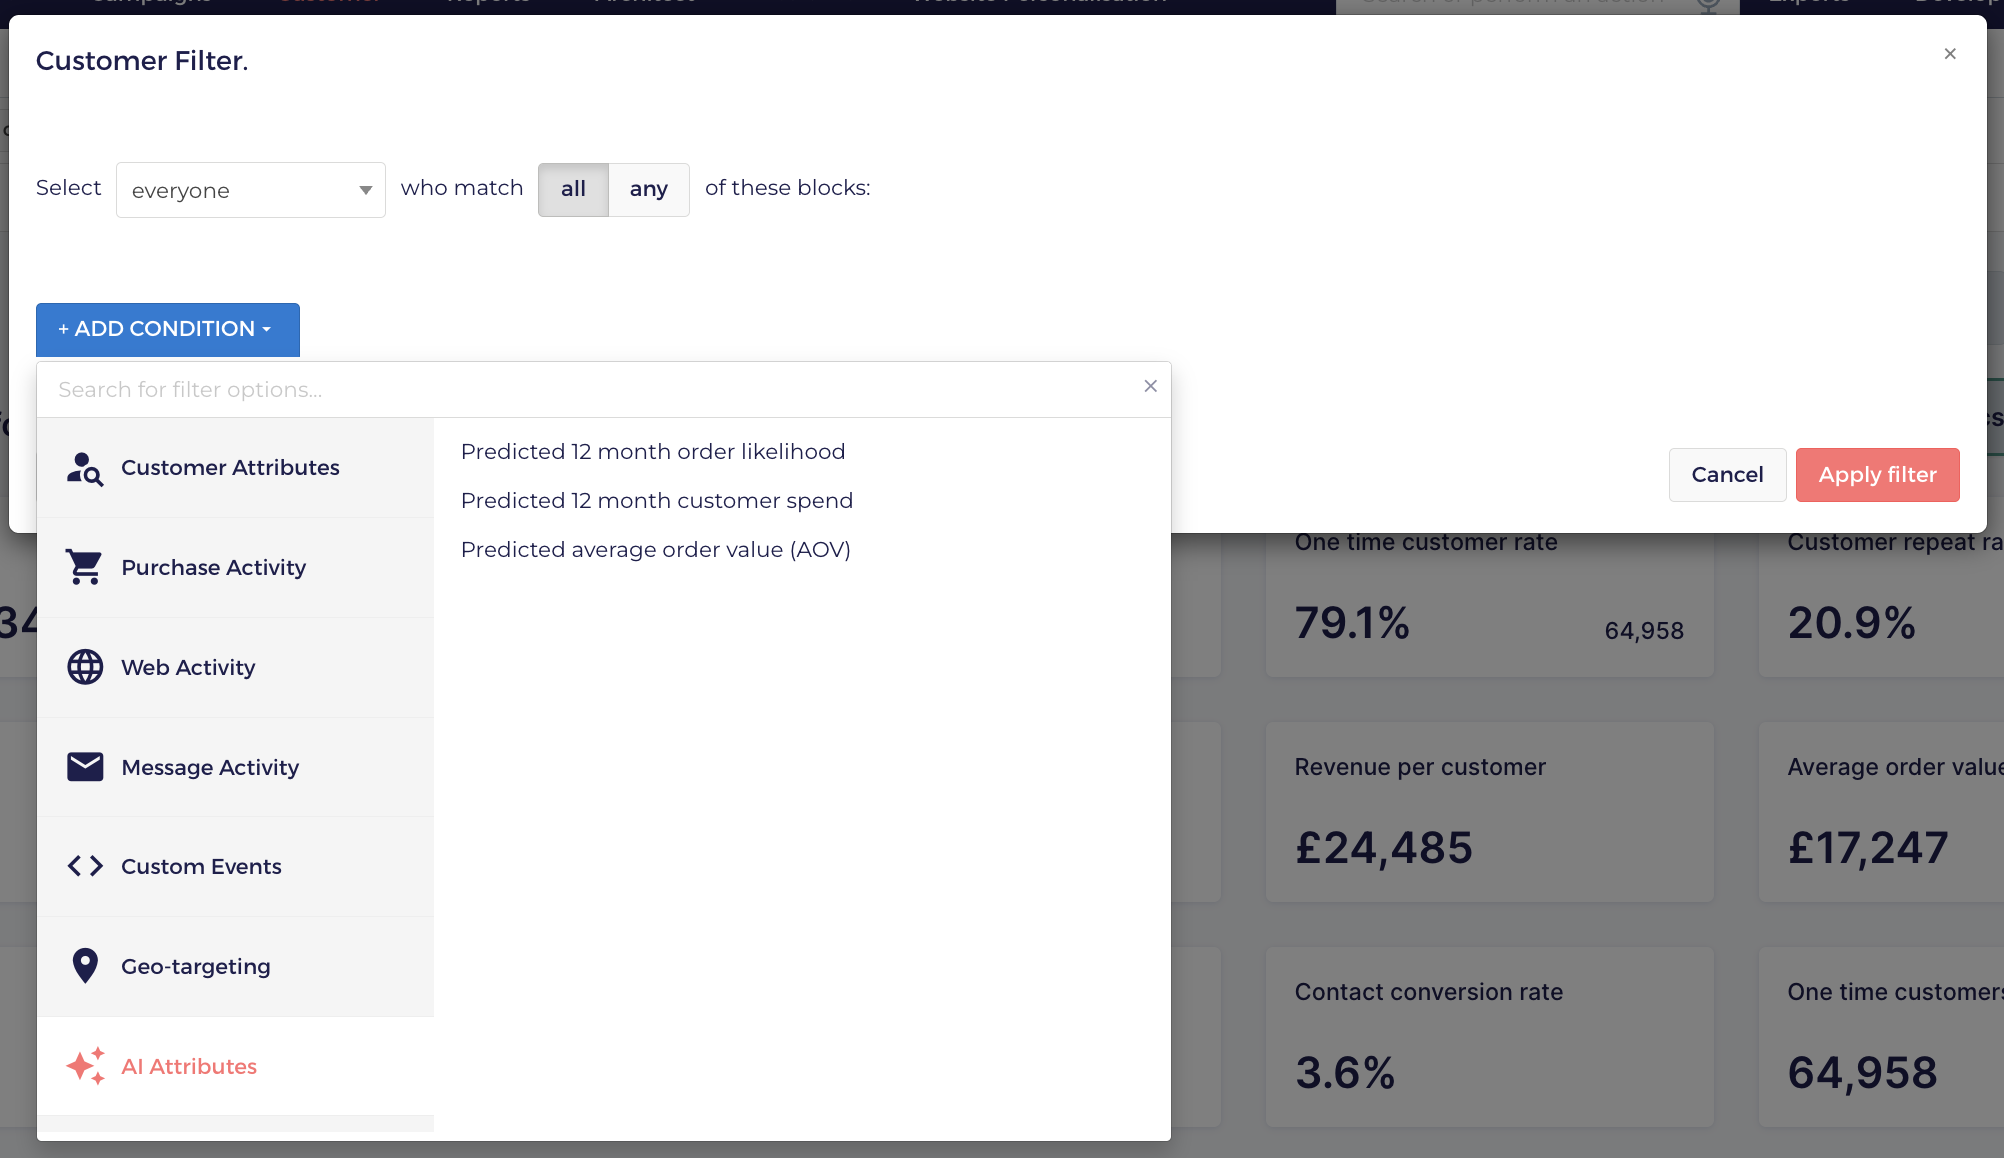Apply the filter
This screenshot has width=2004, height=1158.
pos(1877,475)
